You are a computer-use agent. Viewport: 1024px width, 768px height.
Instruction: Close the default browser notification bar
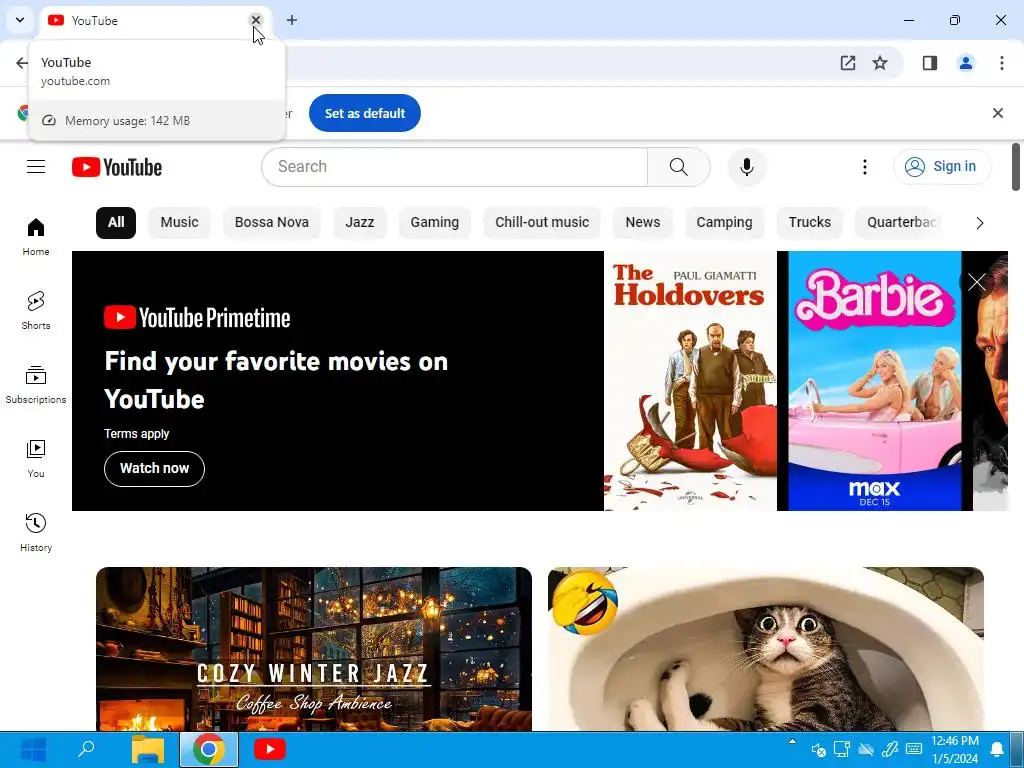point(998,113)
